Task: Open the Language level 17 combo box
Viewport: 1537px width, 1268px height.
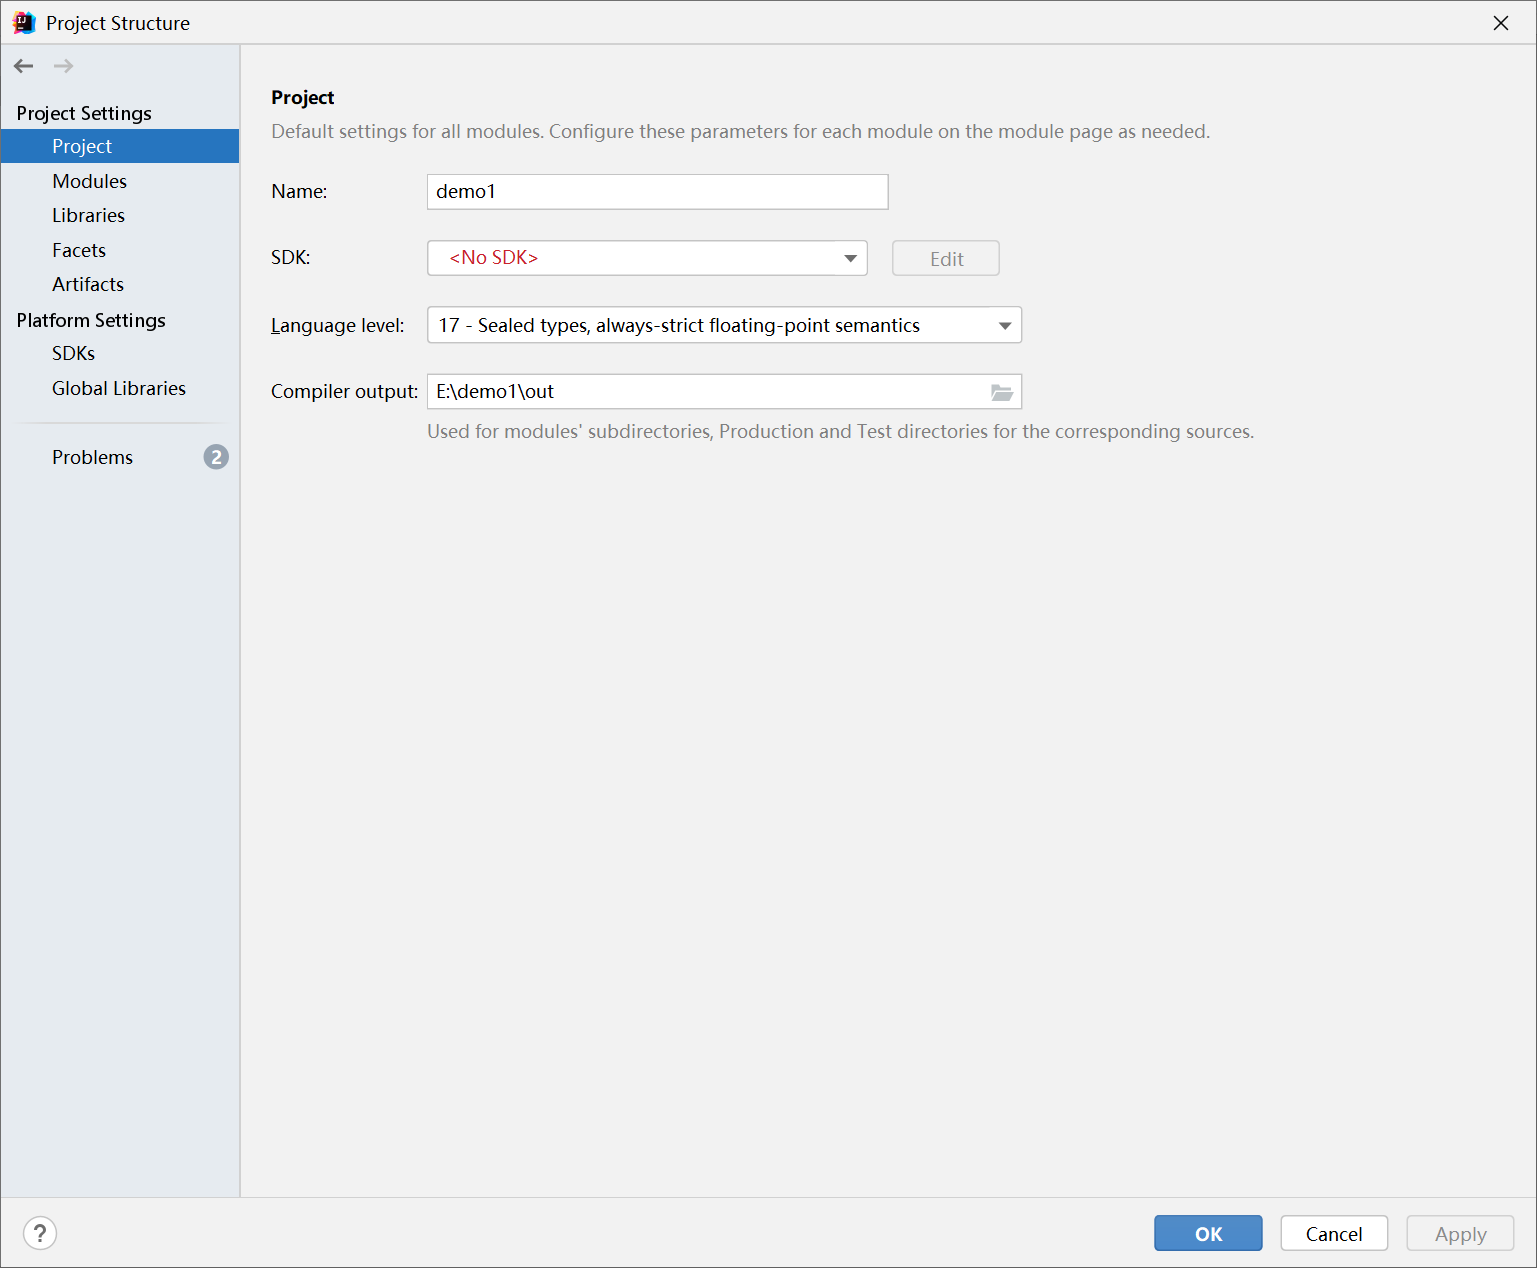Action: (724, 325)
